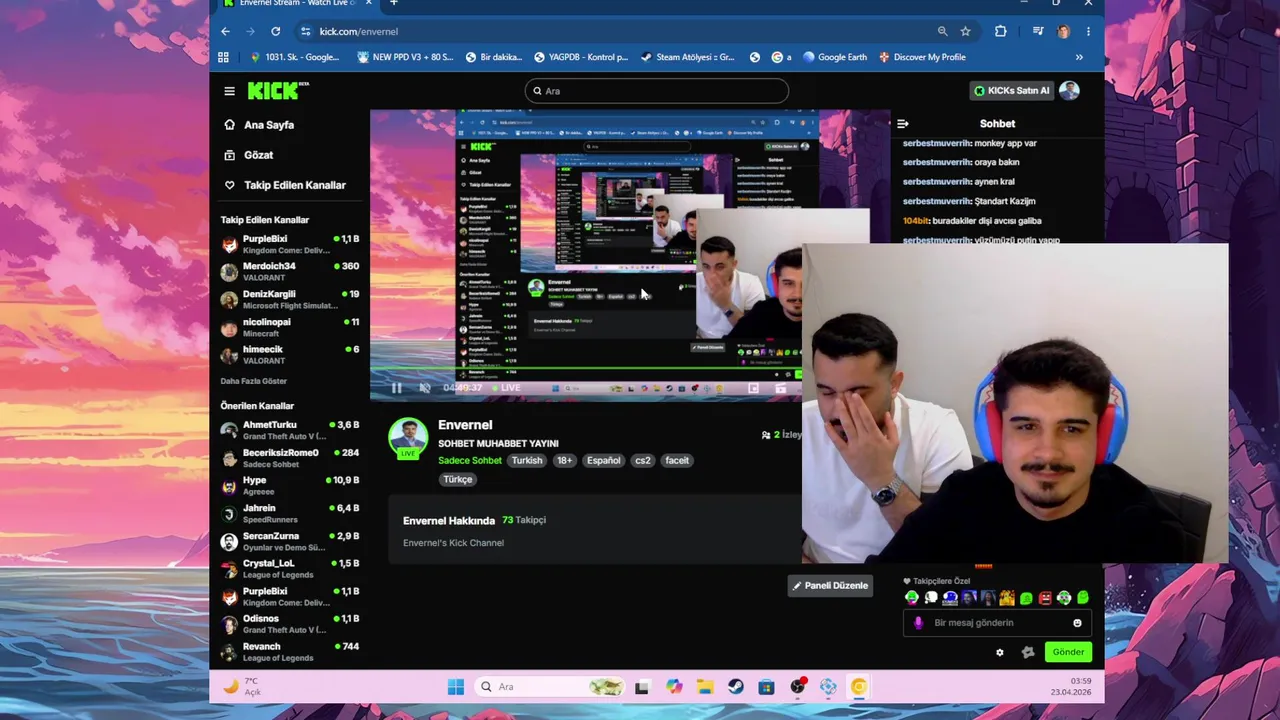Open the Merdoich34 VALORANT channel
This screenshot has height=720, width=1280.
pyautogui.click(x=290, y=272)
